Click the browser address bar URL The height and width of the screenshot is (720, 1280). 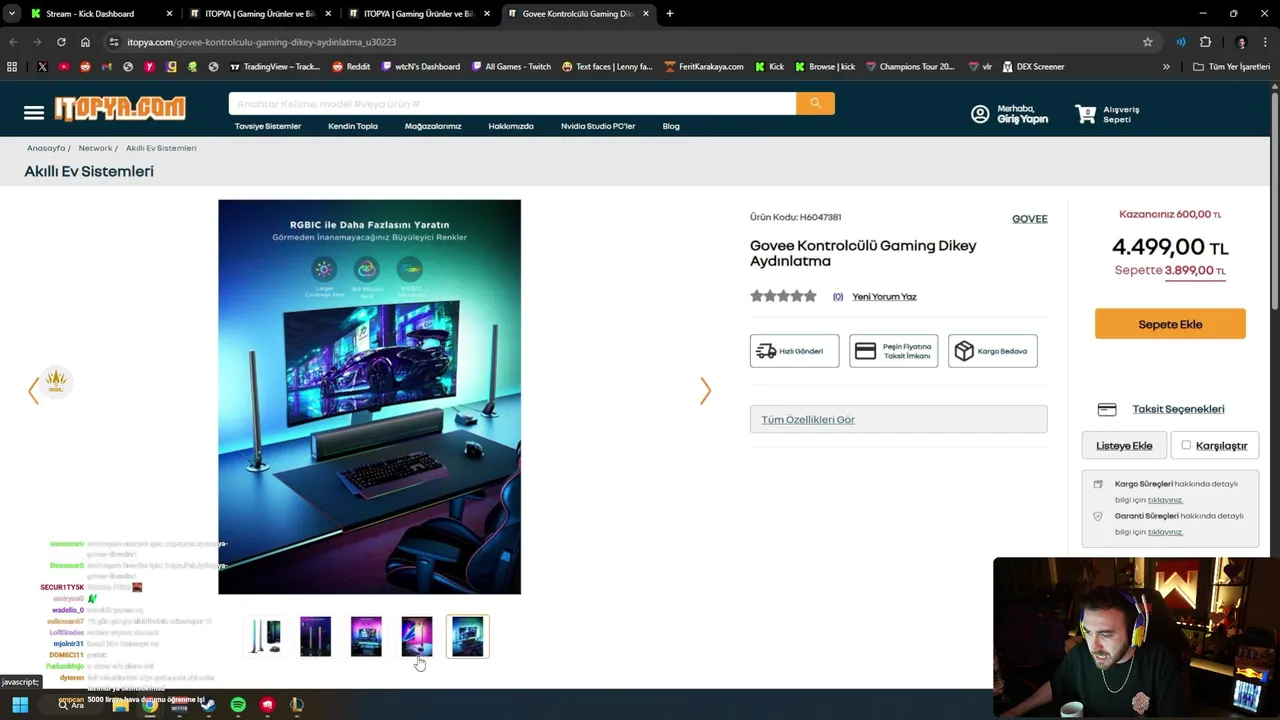[261, 42]
